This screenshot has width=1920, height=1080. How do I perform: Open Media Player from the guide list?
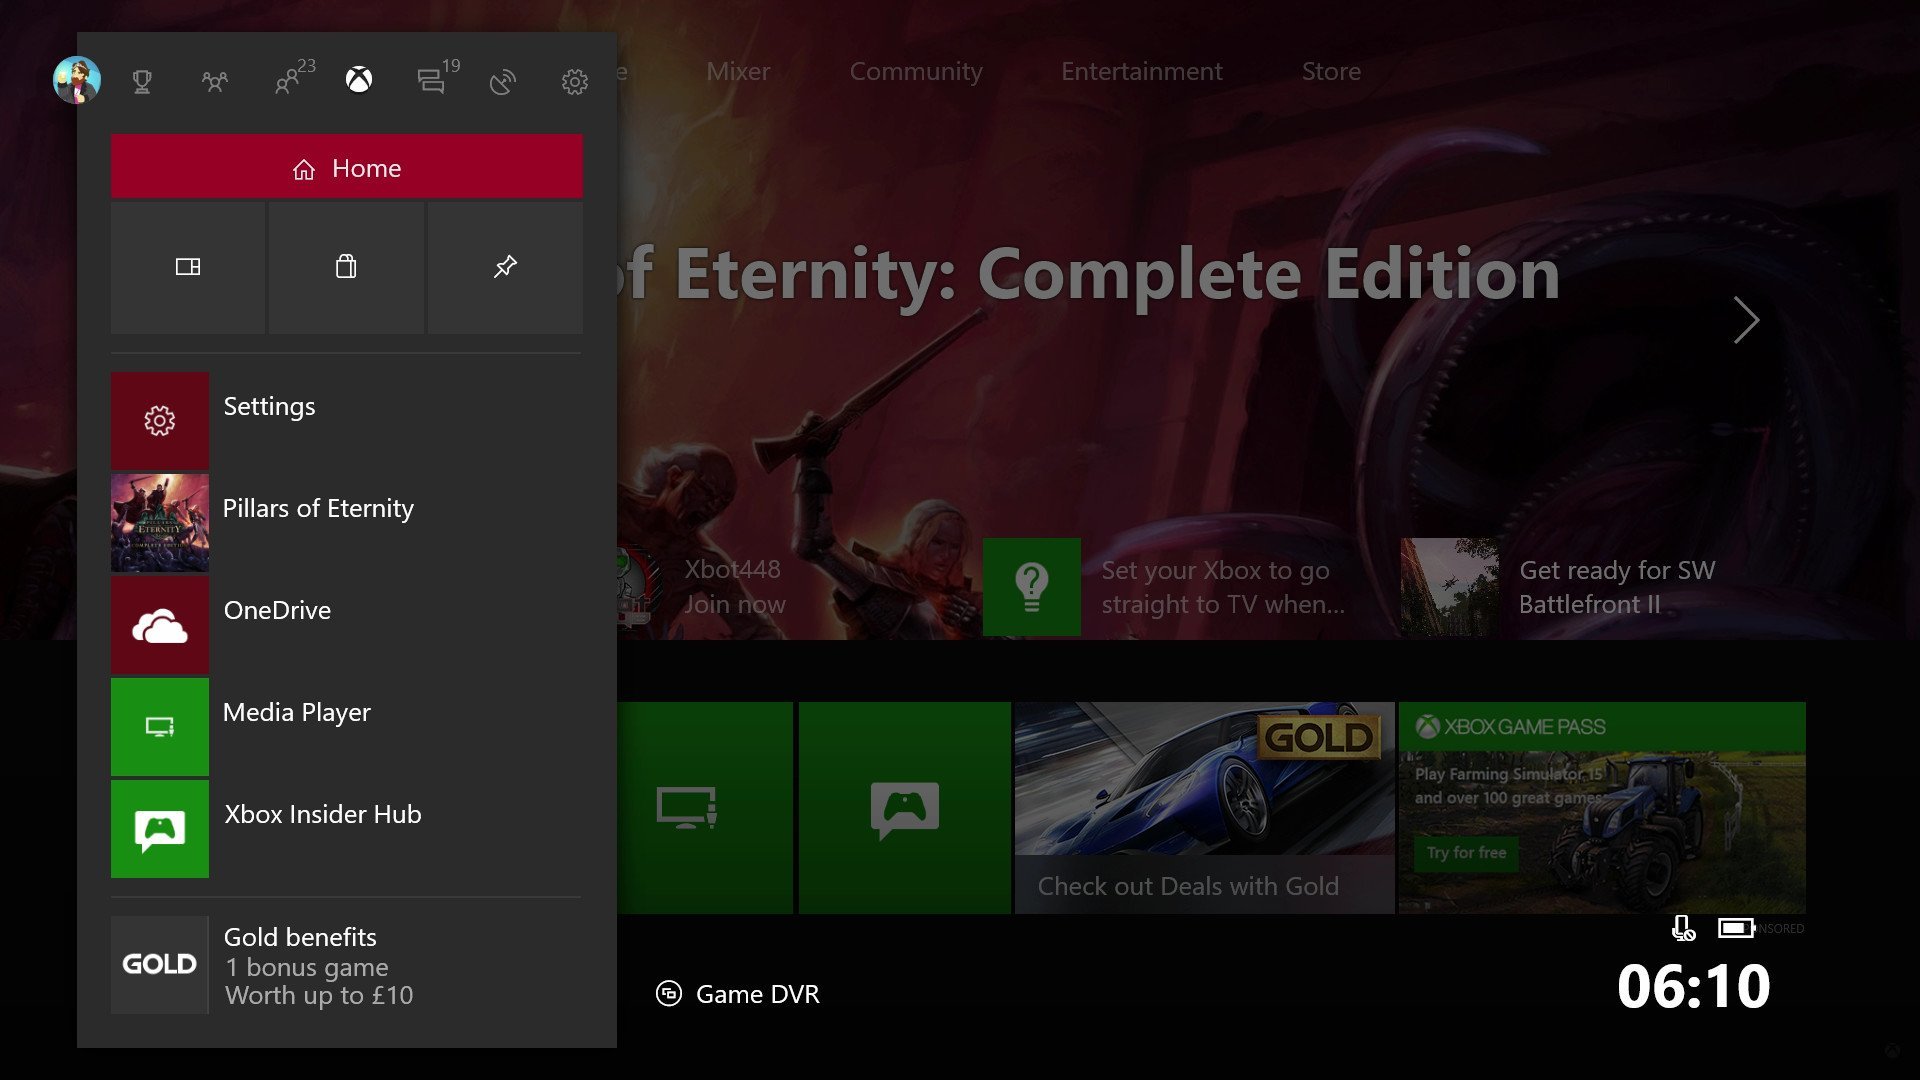point(346,727)
